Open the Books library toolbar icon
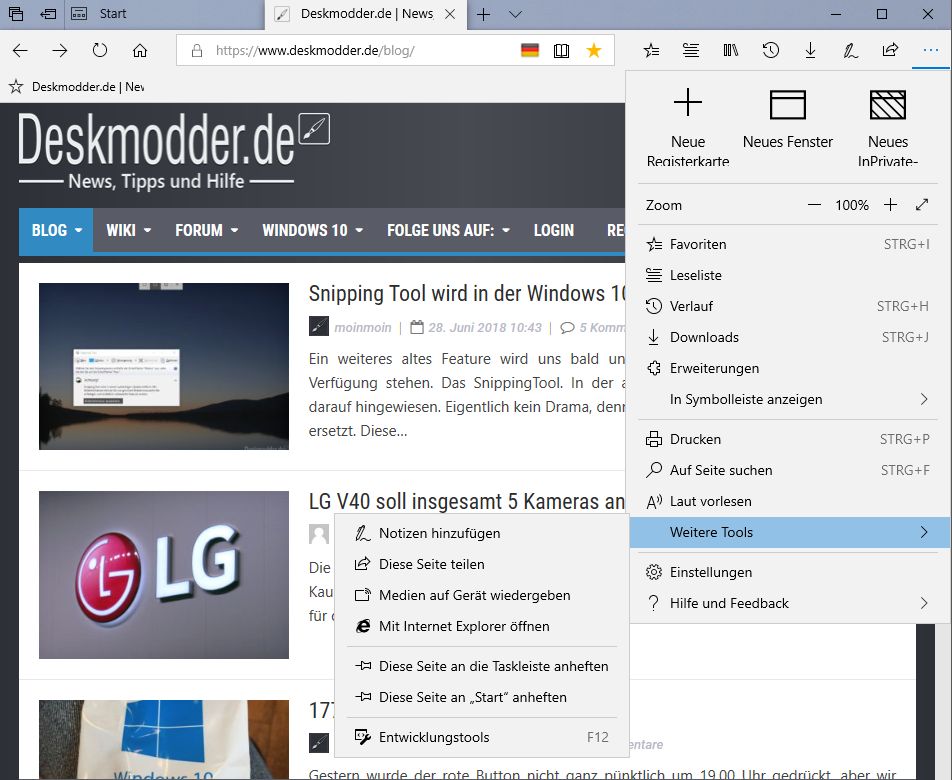This screenshot has width=952, height=780. pos(730,50)
